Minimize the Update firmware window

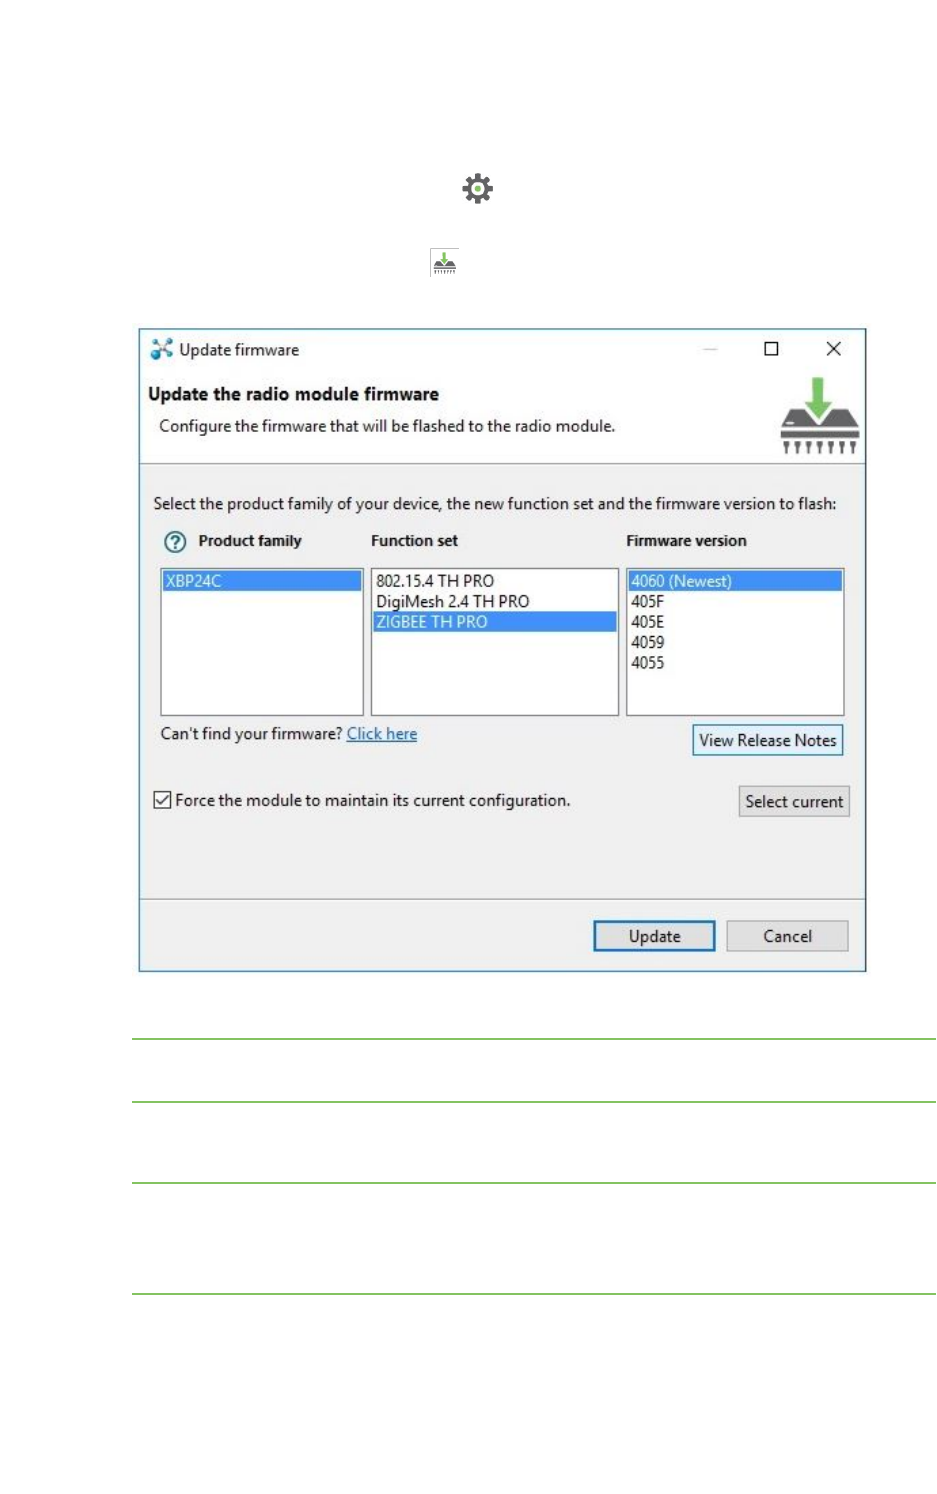click(x=710, y=349)
